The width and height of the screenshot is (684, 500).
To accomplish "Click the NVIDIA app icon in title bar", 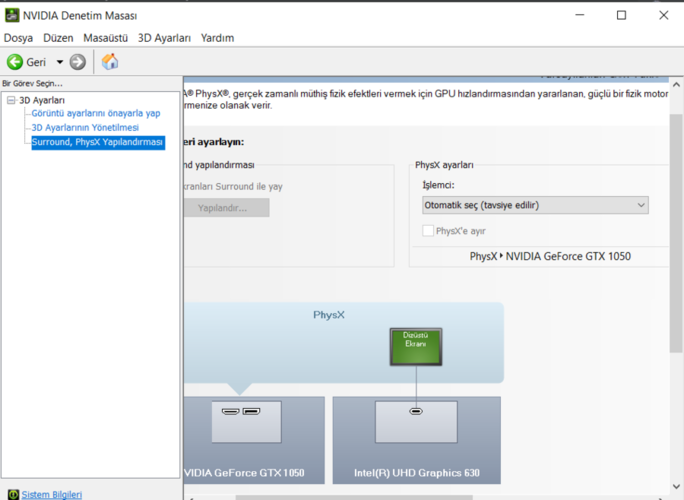I will (12, 15).
